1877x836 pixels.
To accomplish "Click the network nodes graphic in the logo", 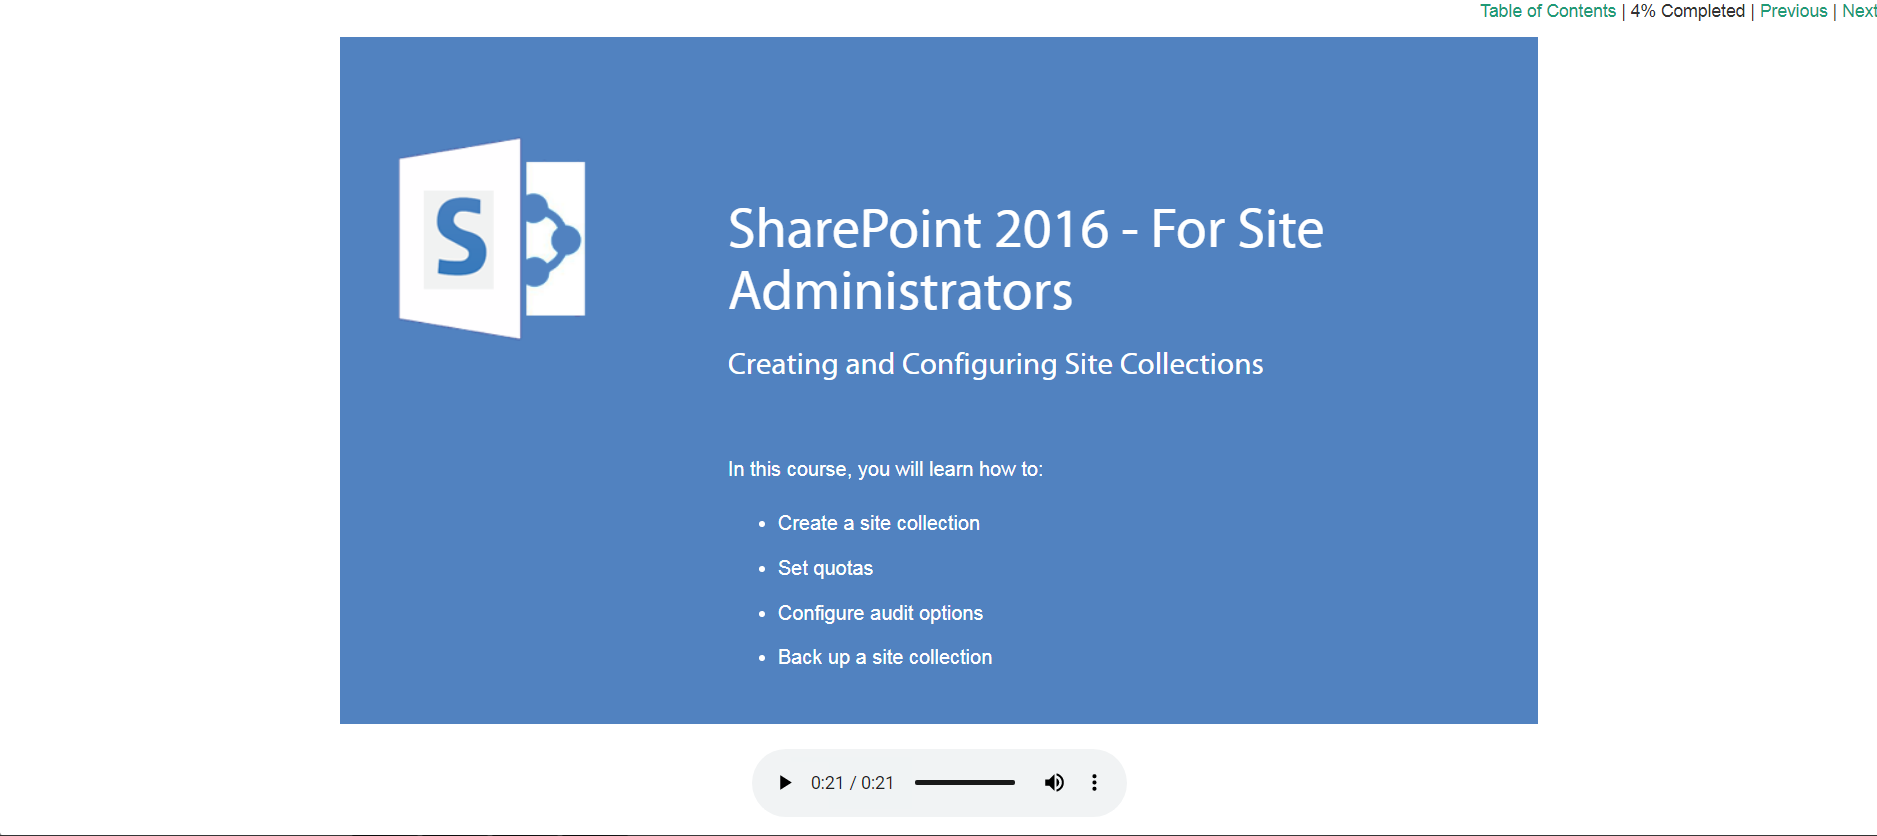I will [x=550, y=240].
